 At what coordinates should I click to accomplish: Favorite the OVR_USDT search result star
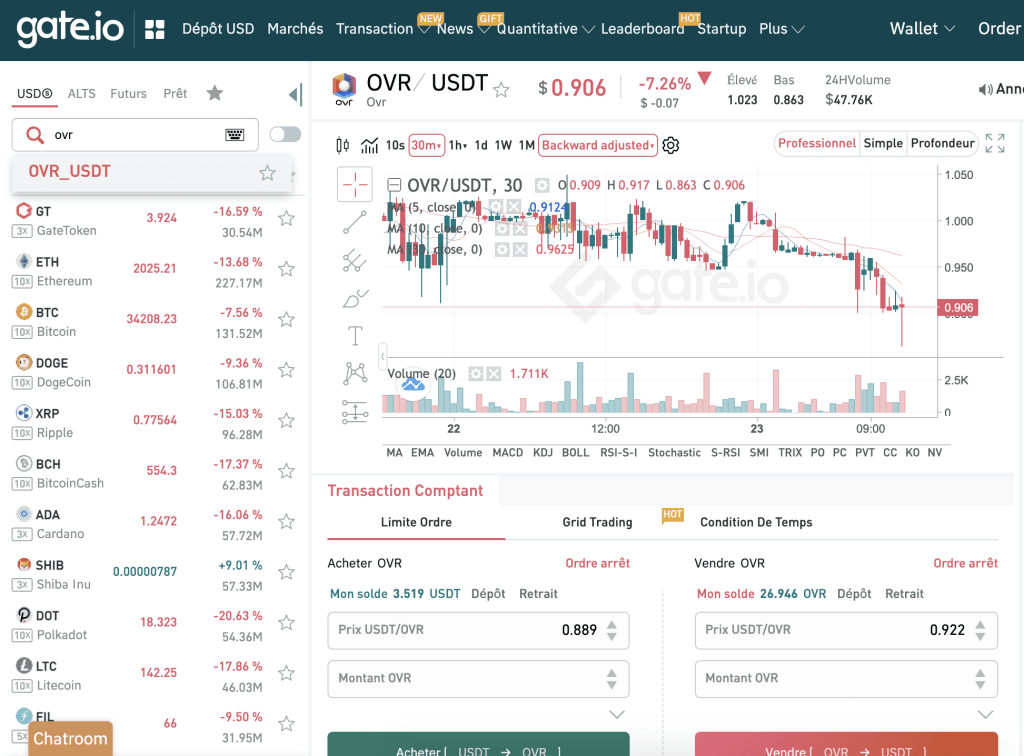267,173
